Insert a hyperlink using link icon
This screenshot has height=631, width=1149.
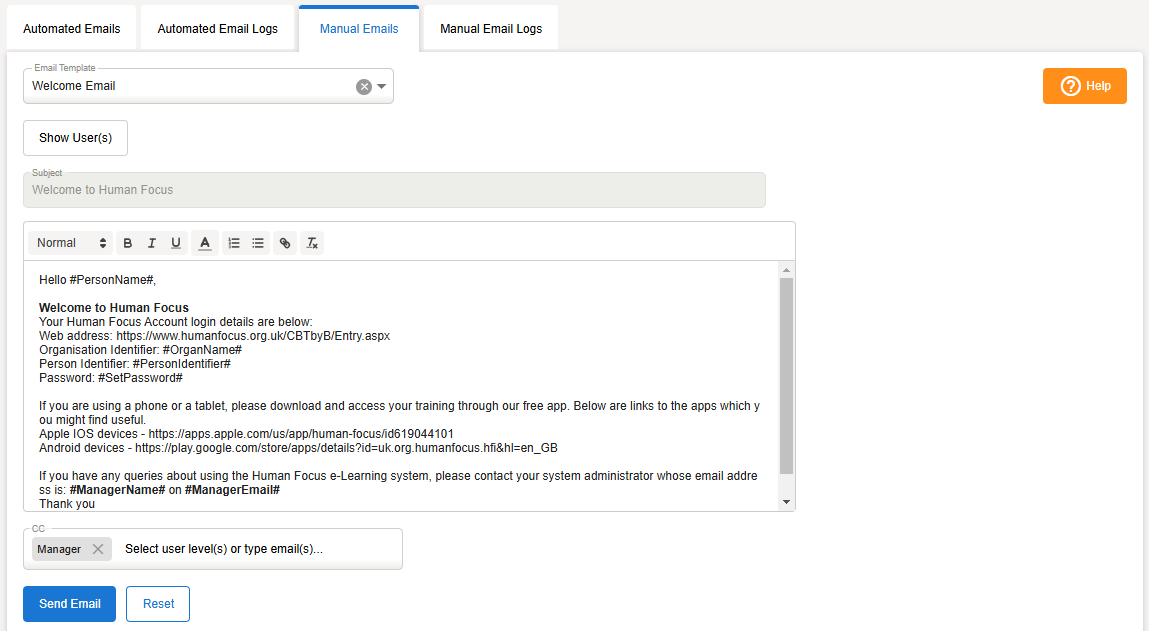coord(285,243)
